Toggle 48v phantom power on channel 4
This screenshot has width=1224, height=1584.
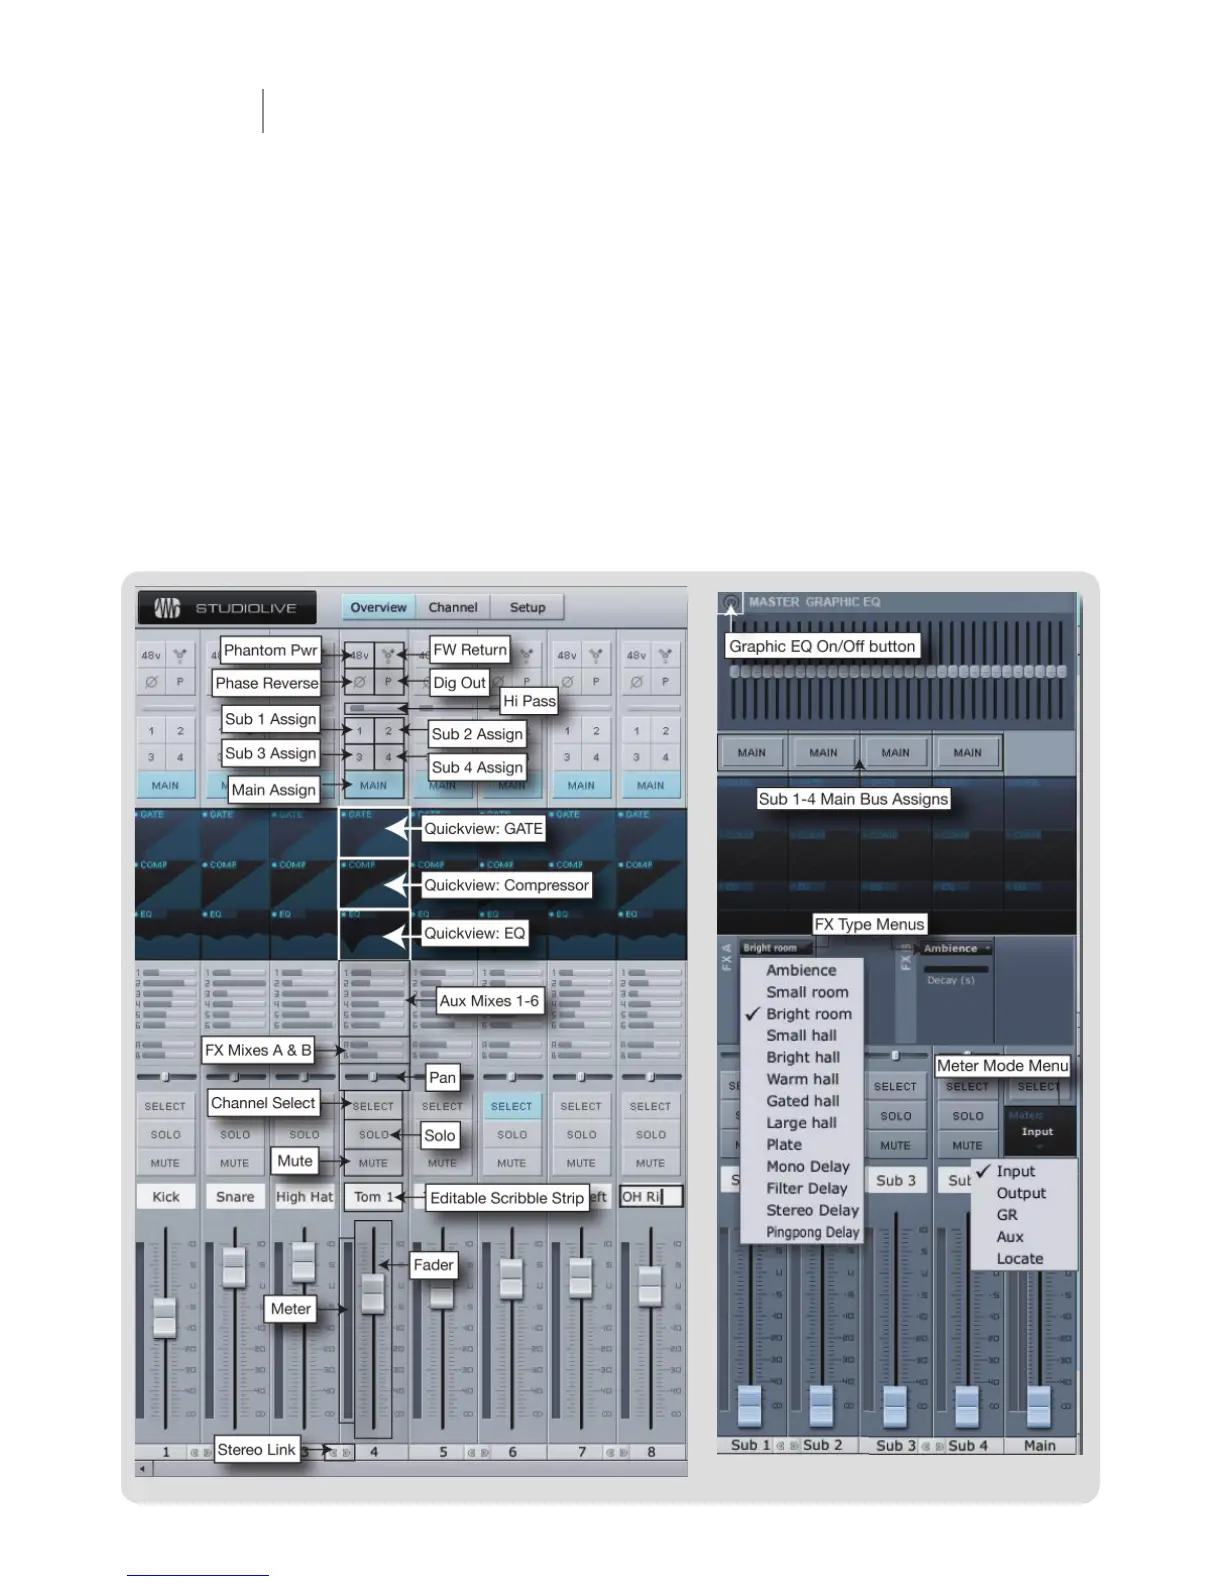359,656
